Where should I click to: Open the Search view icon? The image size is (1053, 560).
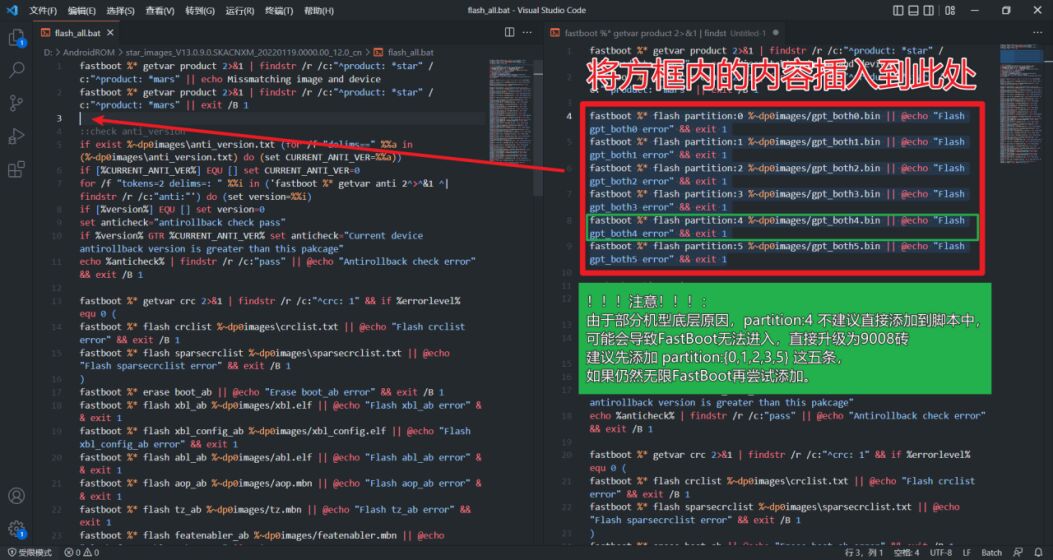(17, 71)
